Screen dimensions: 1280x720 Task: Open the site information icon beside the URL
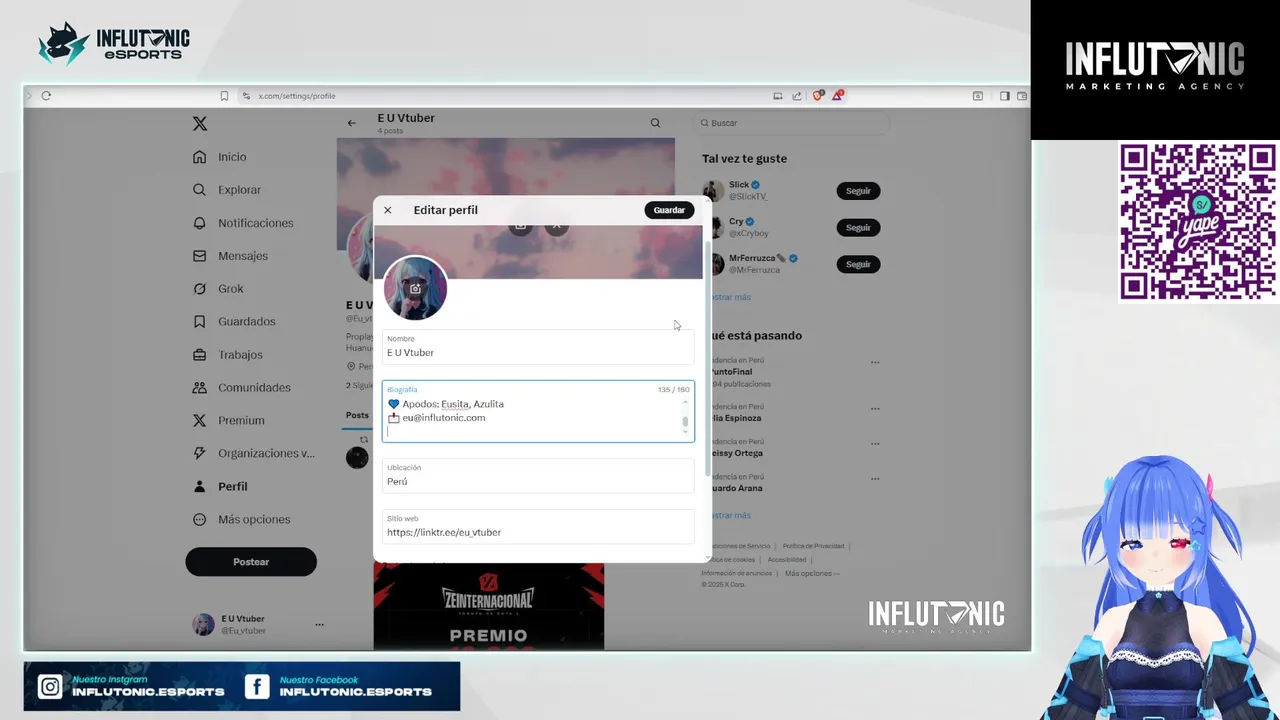pyautogui.click(x=246, y=96)
